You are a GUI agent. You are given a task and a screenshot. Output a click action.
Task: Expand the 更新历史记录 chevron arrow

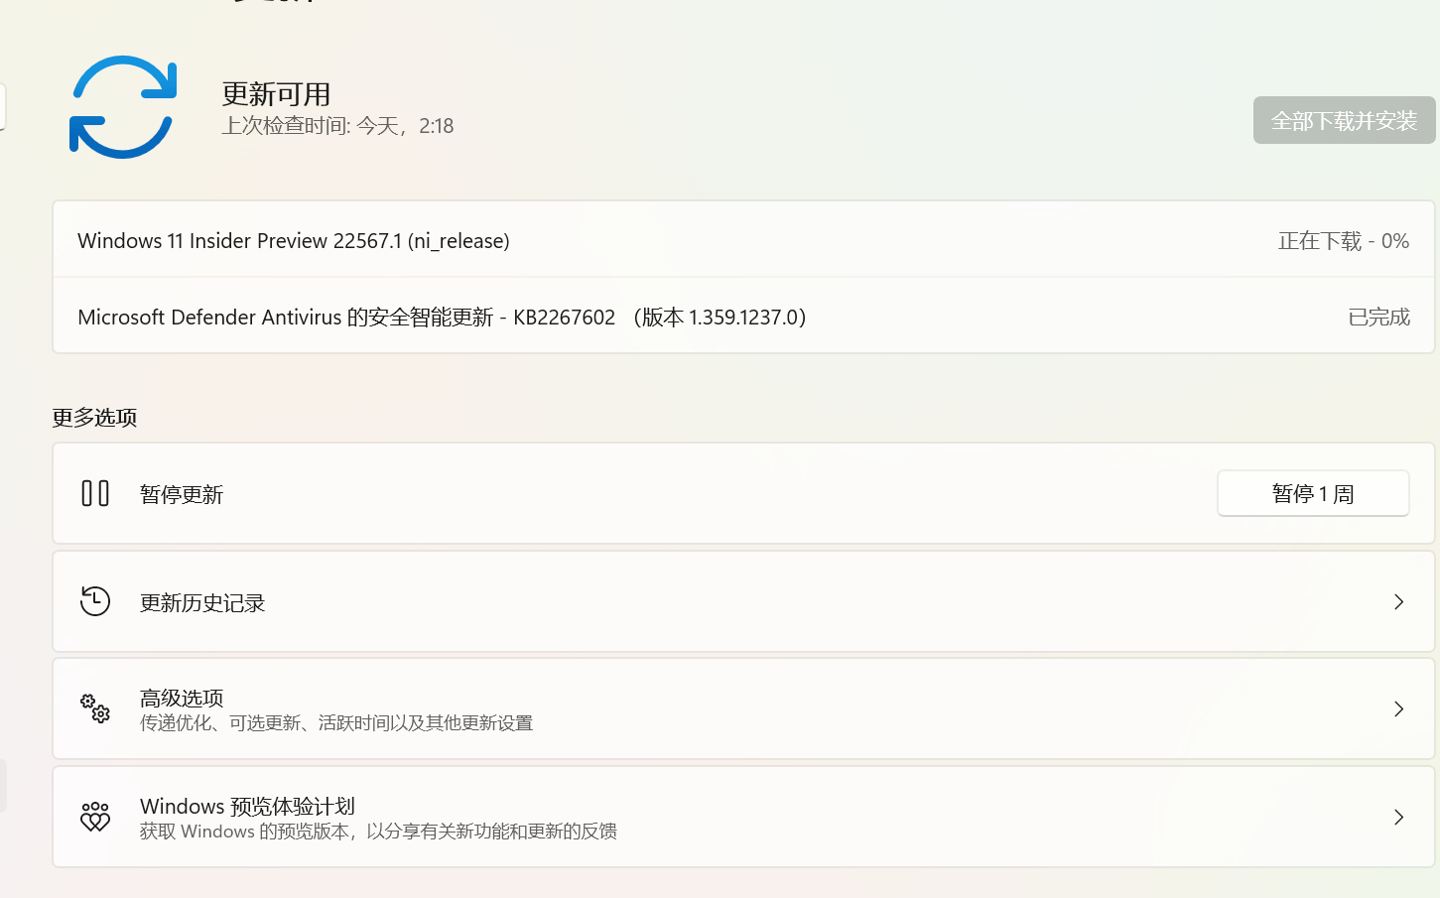(x=1399, y=601)
